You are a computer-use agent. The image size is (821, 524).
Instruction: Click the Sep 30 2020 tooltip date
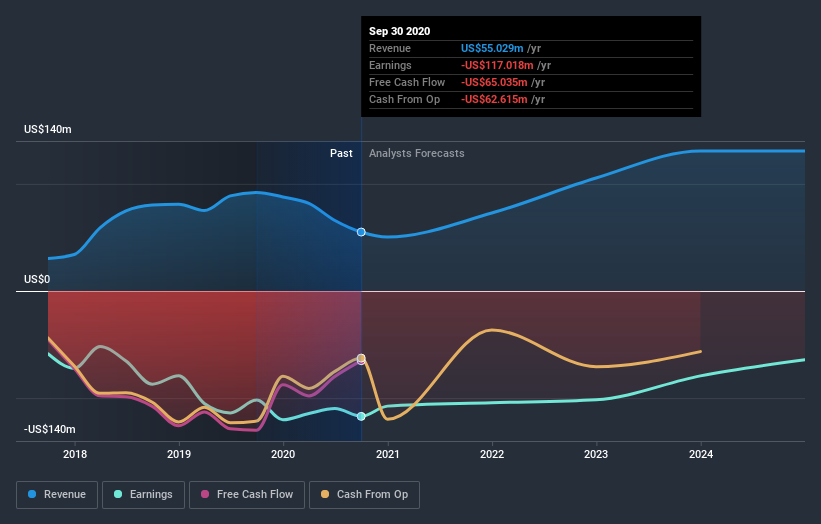[400, 31]
